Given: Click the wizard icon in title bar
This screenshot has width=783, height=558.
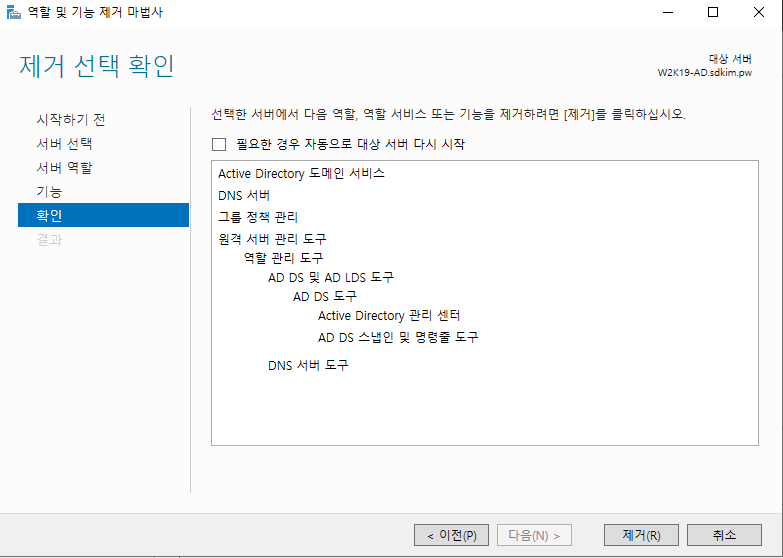Looking at the screenshot, I should click(13, 12).
